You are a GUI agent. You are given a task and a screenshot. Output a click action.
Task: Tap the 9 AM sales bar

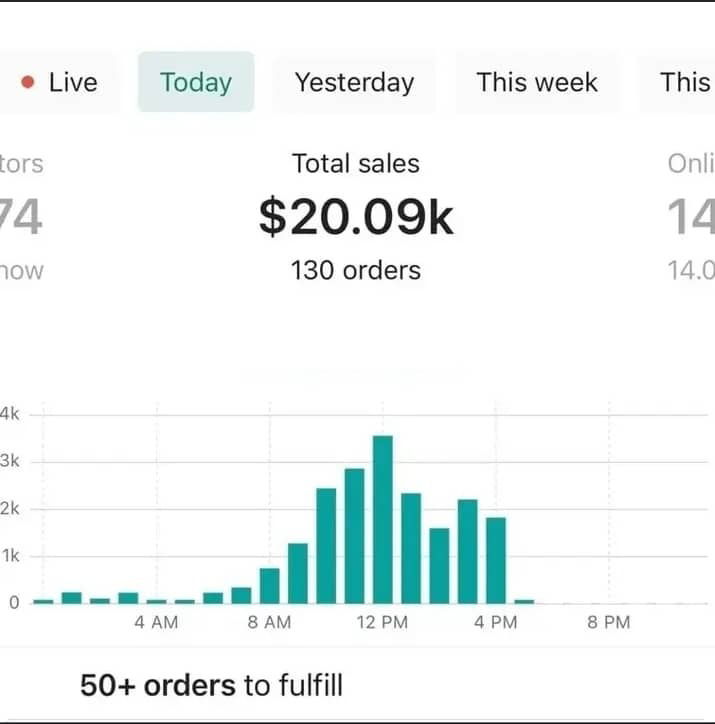(x=298, y=573)
